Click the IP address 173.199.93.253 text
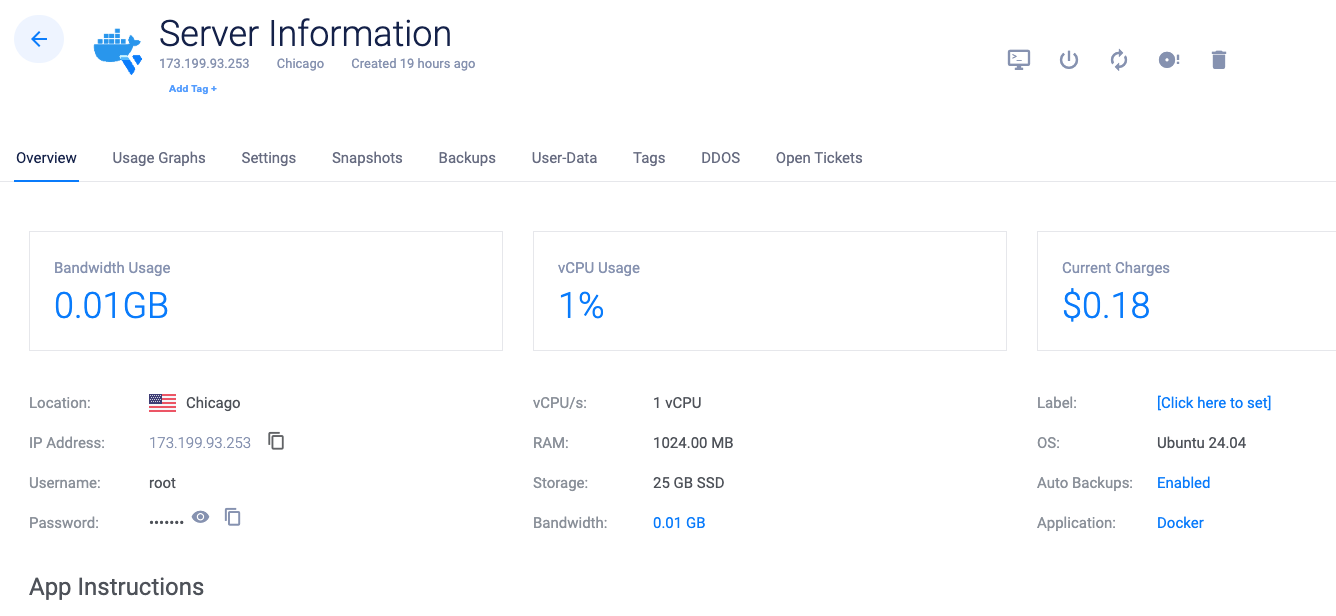 pos(200,443)
